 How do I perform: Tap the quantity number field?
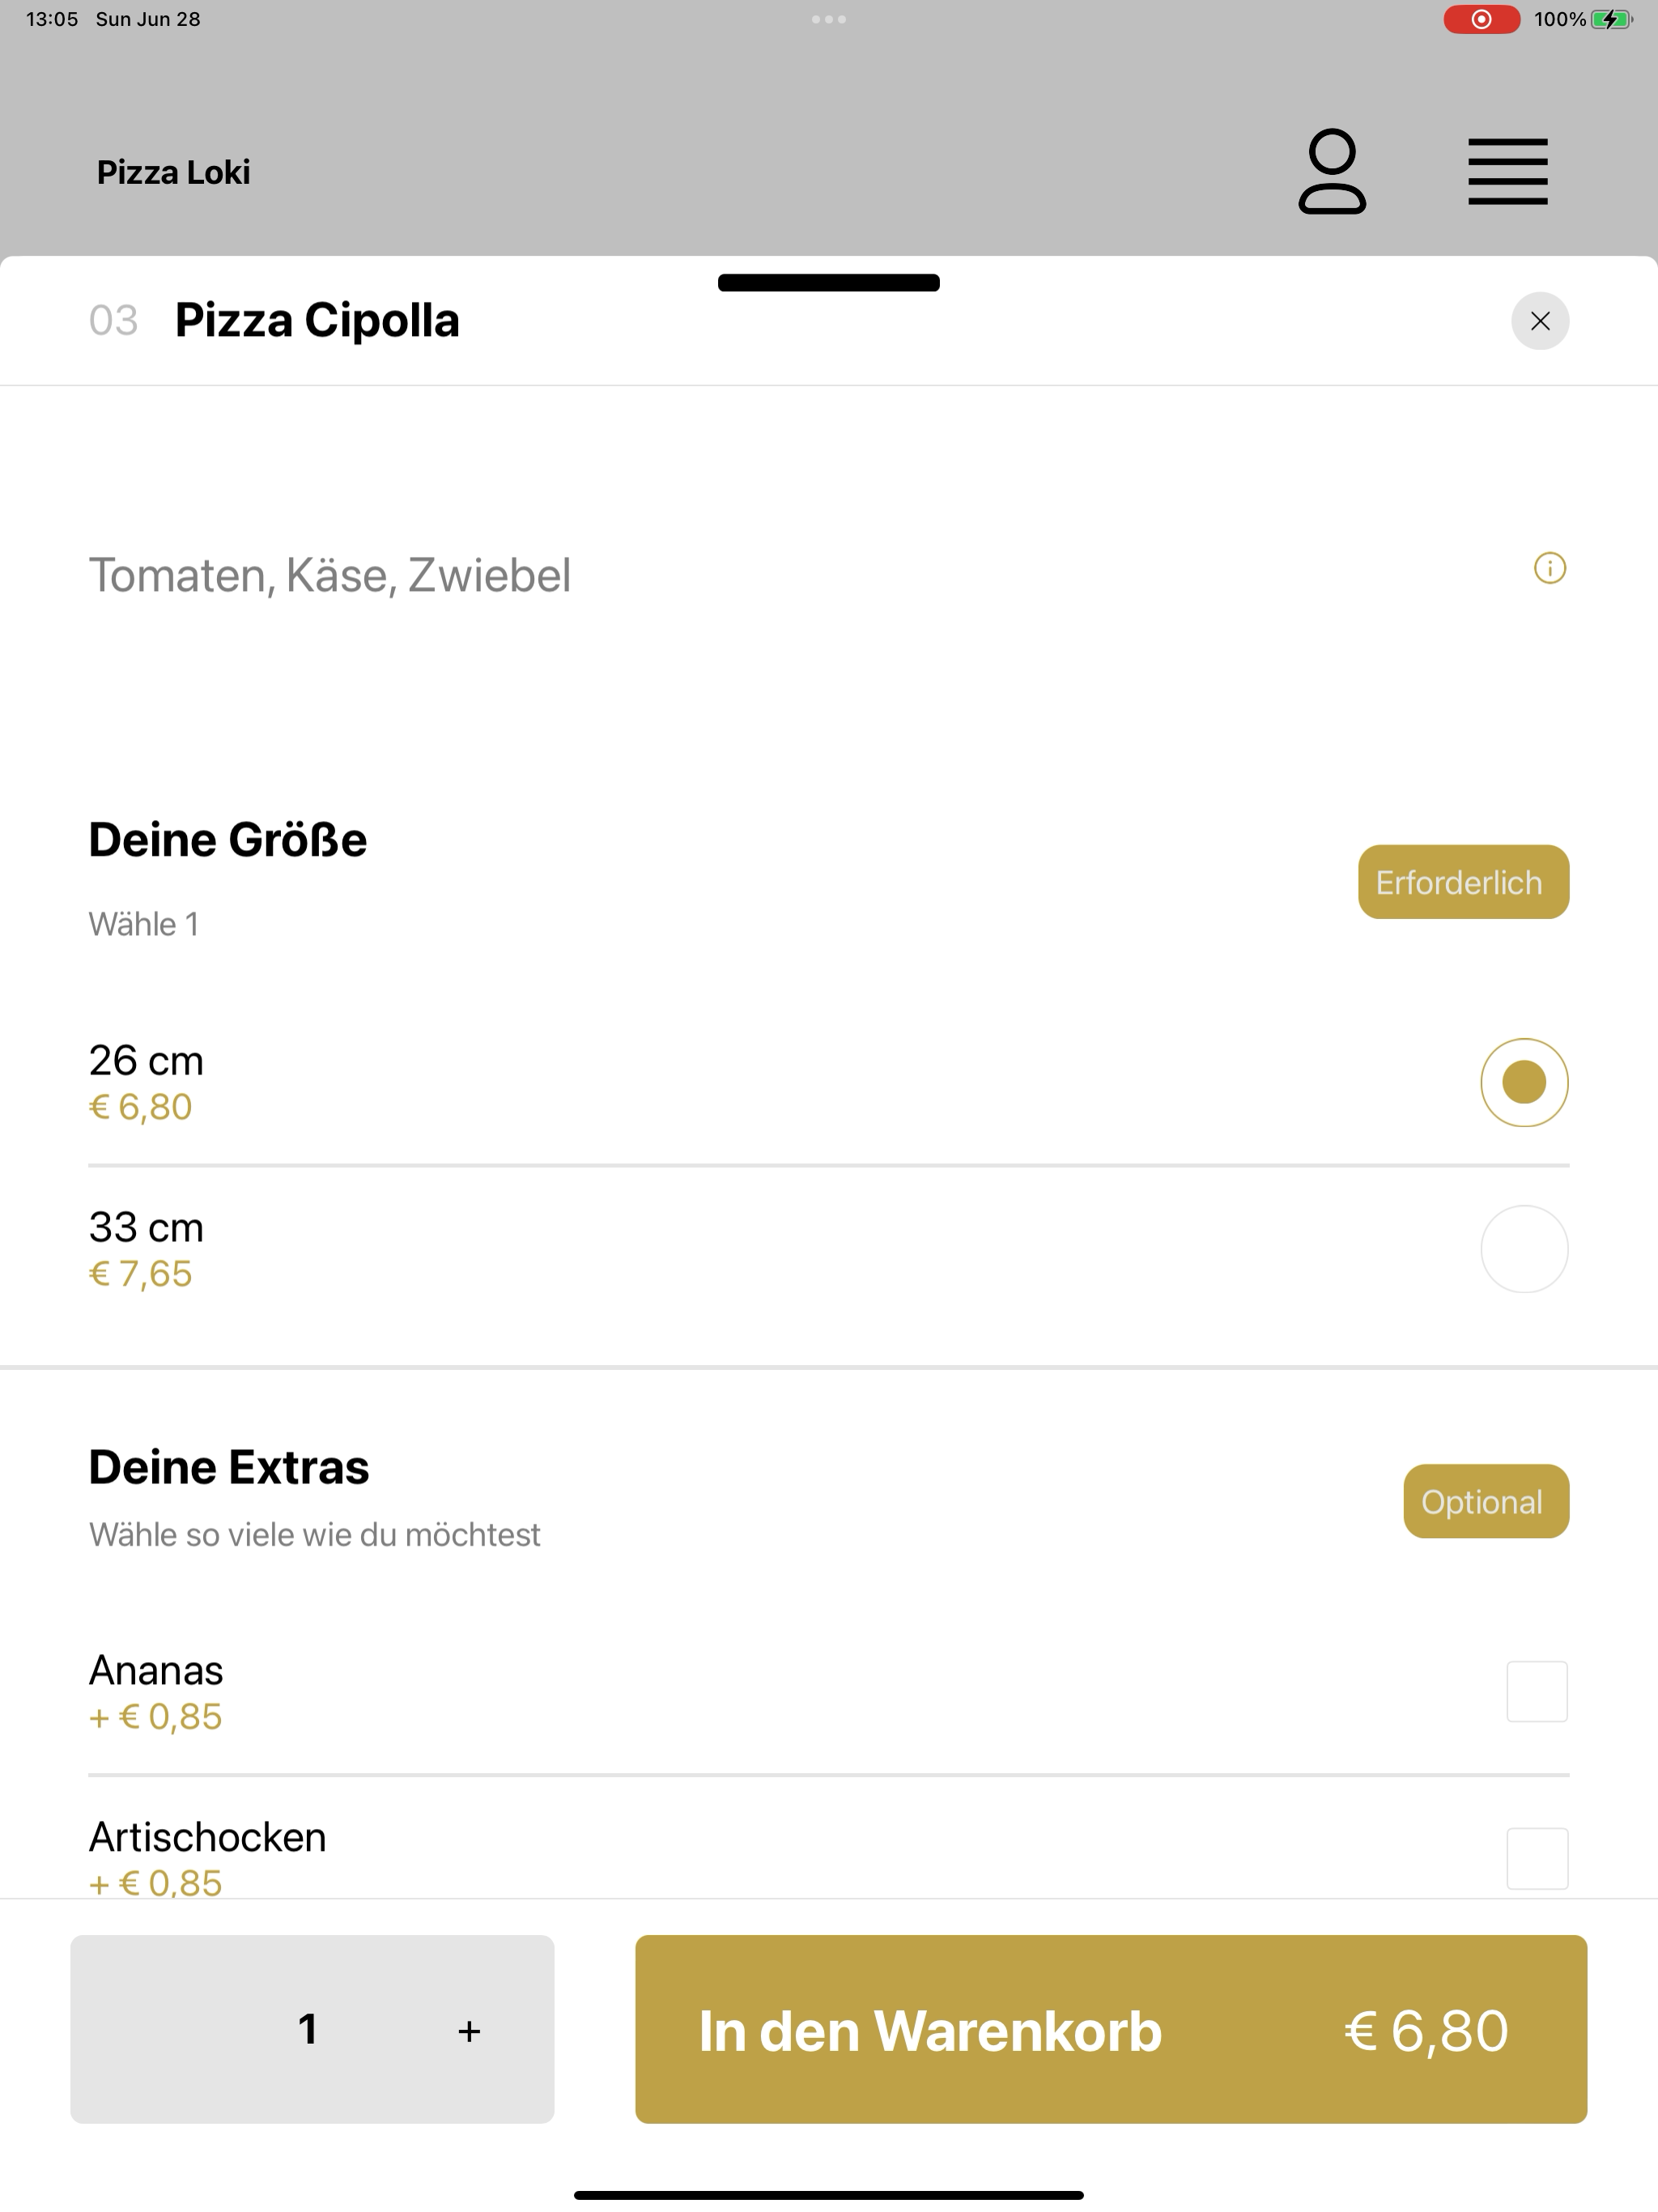pyautogui.click(x=308, y=2029)
